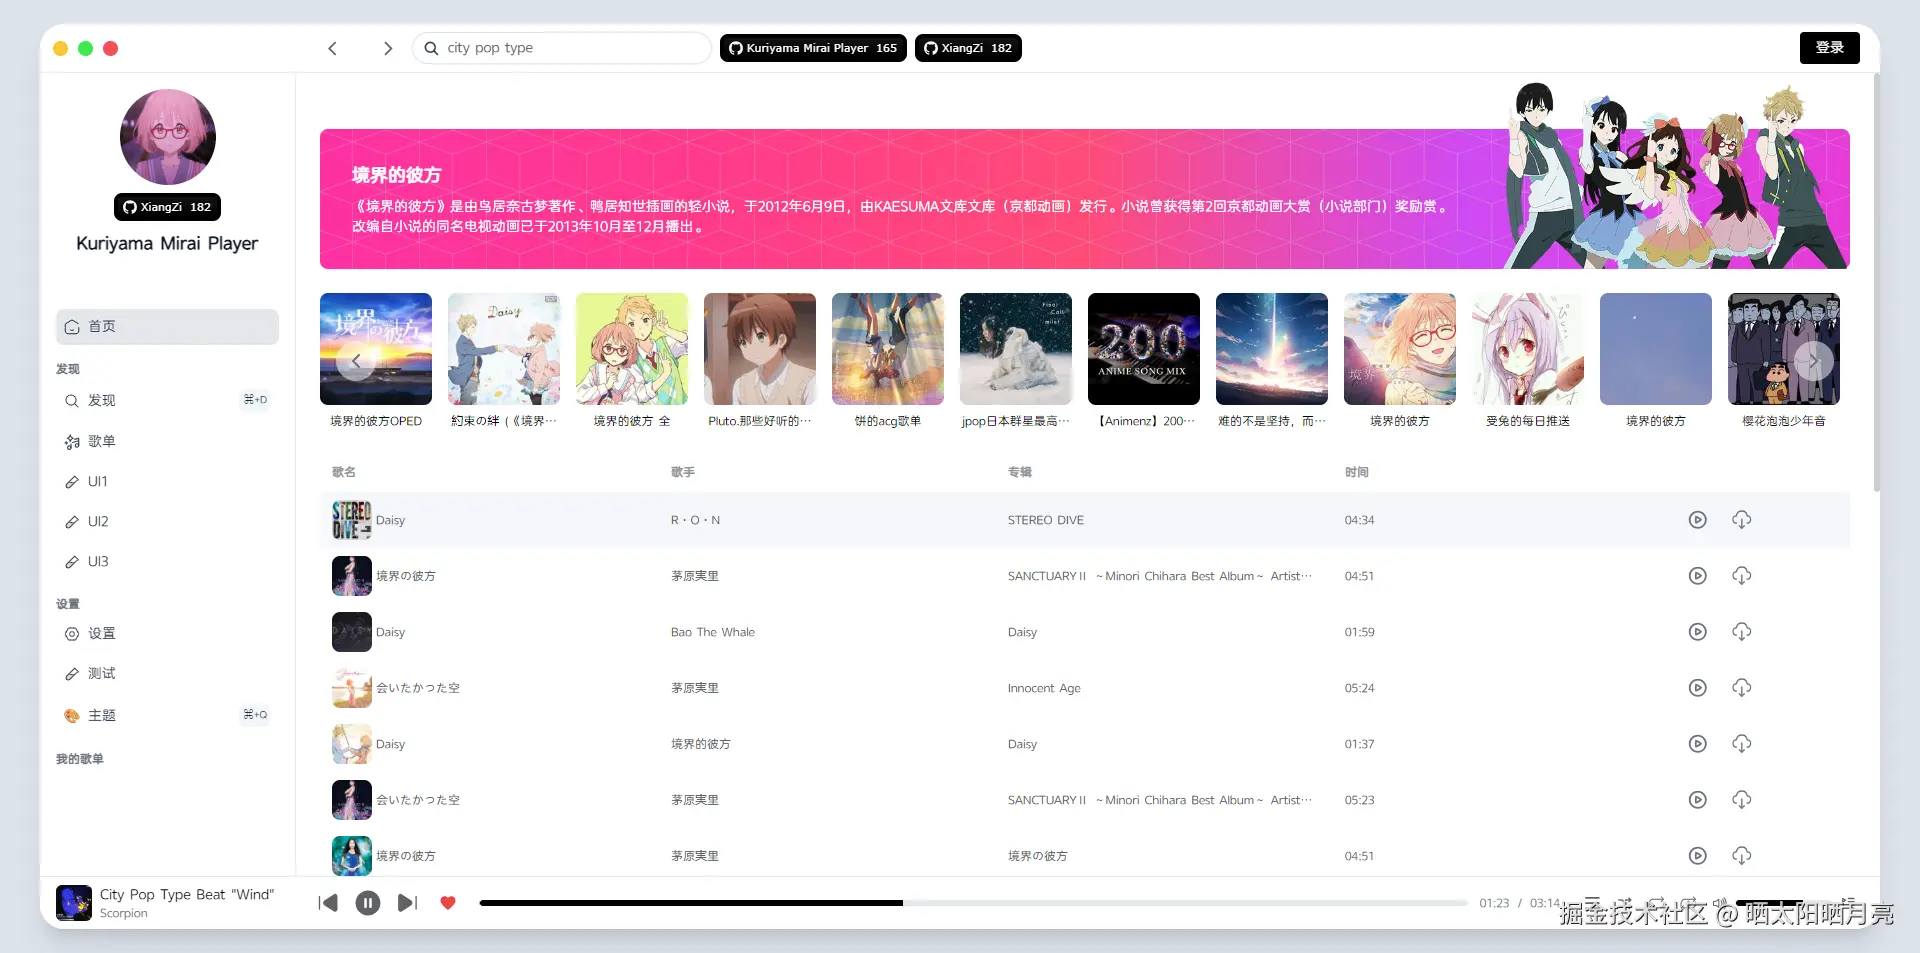
Task: Click the artist name R·O·N
Action: [x=695, y=520]
